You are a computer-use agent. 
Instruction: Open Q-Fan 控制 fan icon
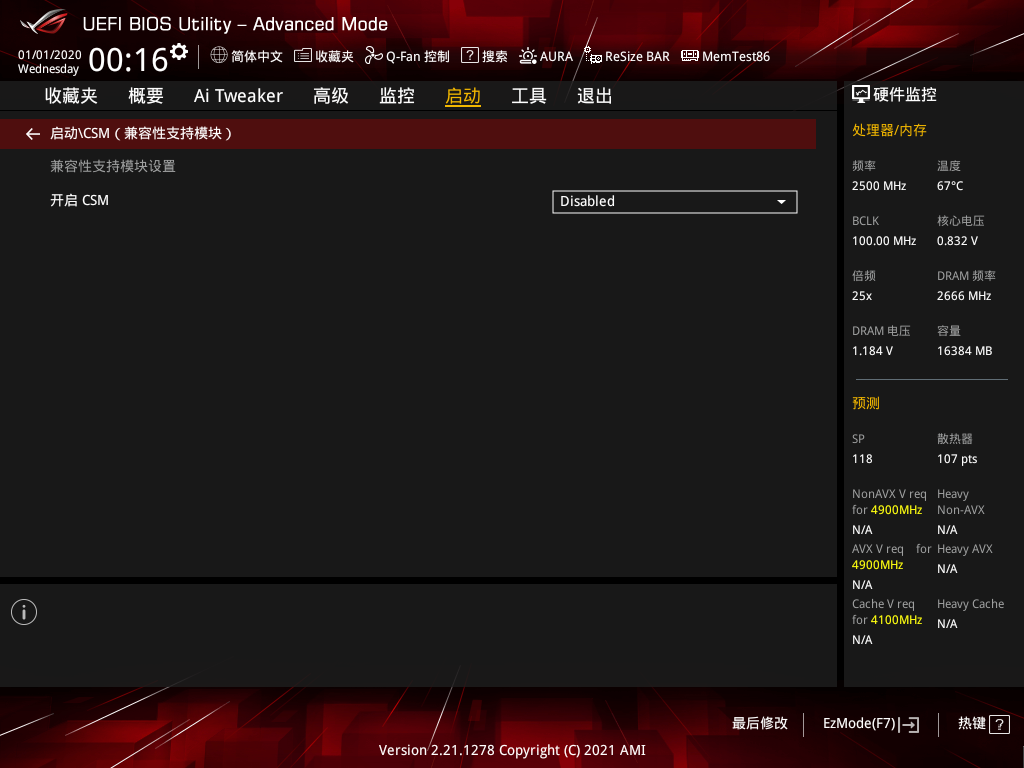(374, 56)
